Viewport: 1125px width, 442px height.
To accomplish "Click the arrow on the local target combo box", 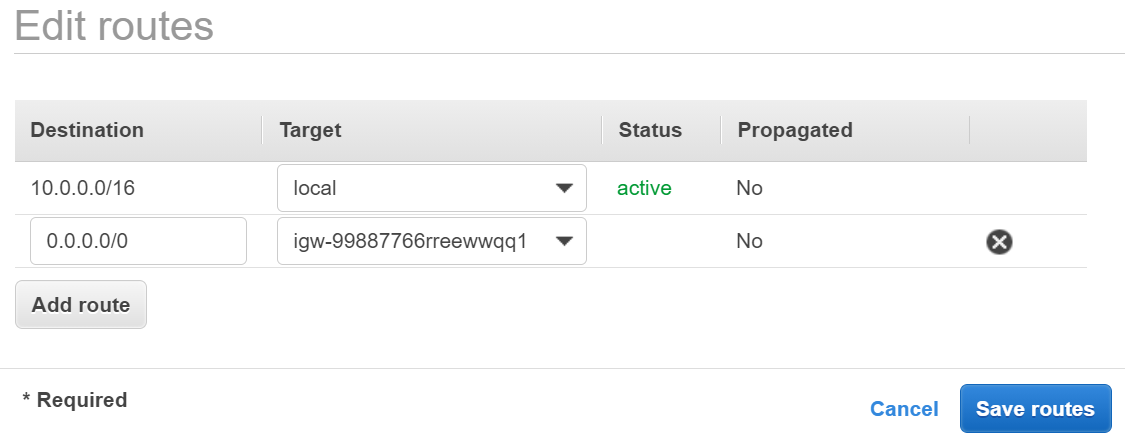I will pyautogui.click(x=564, y=188).
